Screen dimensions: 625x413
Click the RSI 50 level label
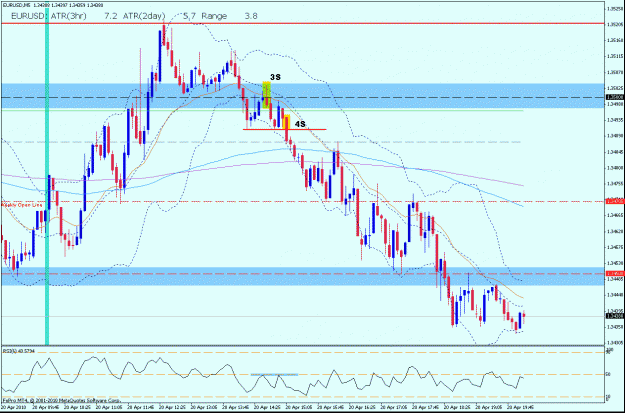click(608, 374)
